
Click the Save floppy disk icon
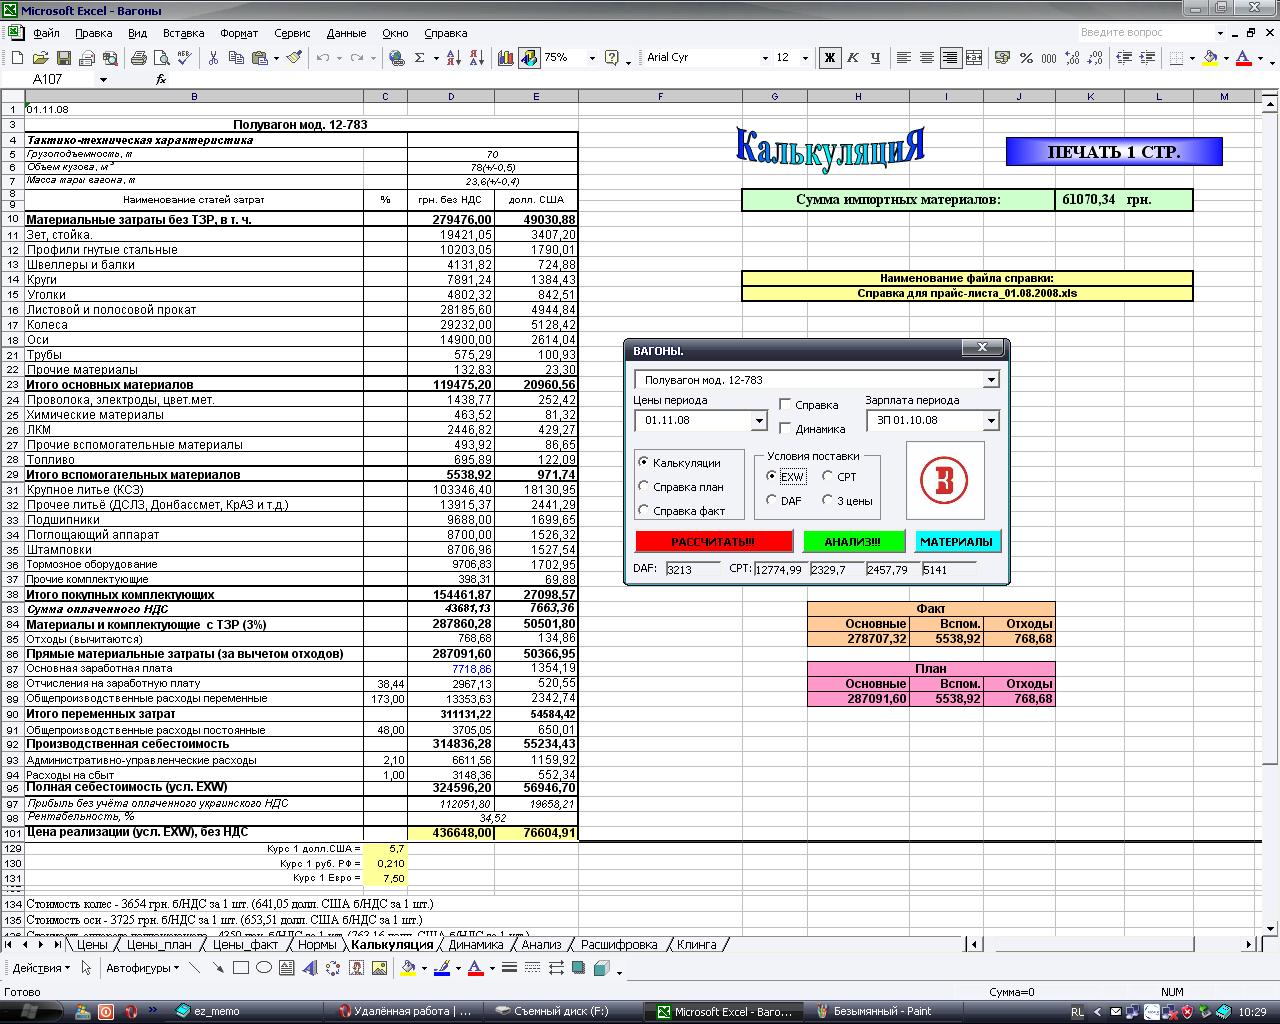pos(63,58)
